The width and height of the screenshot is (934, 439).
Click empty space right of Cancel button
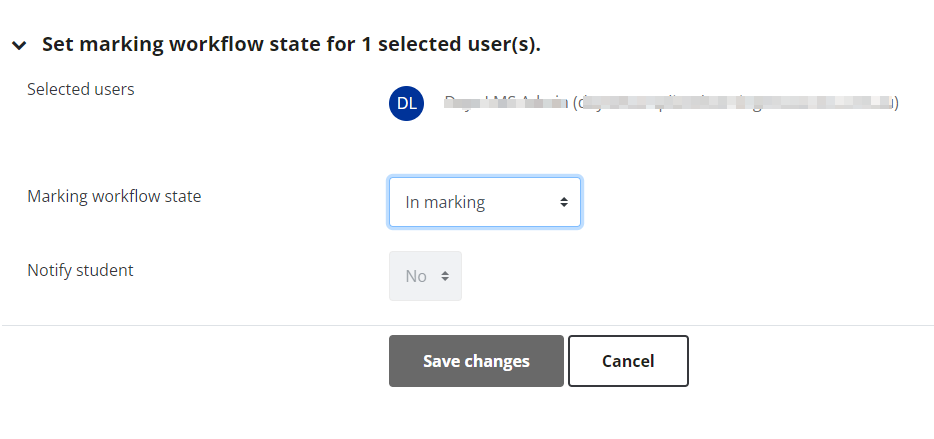[x=810, y=361]
